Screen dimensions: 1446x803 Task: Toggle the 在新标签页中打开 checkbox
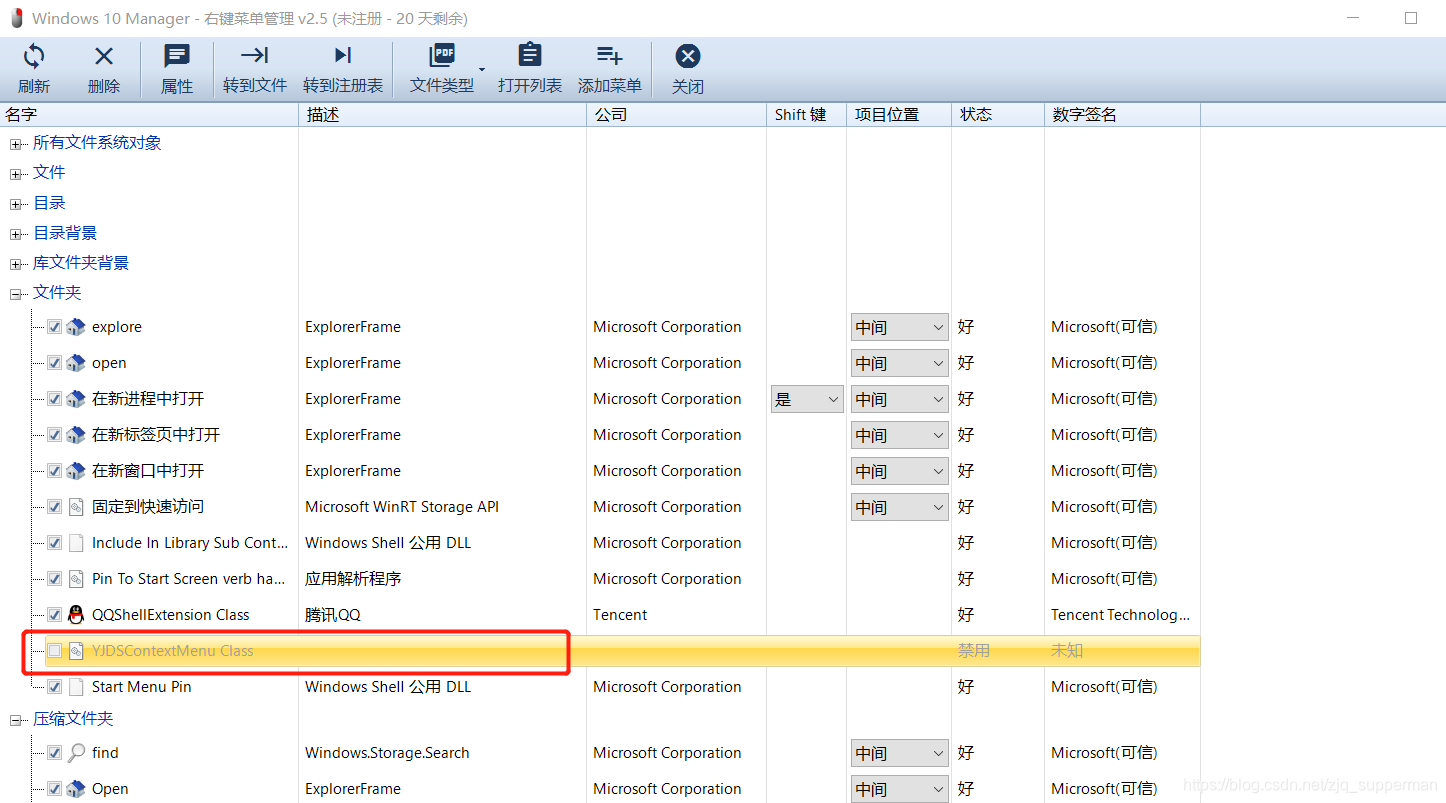point(54,435)
